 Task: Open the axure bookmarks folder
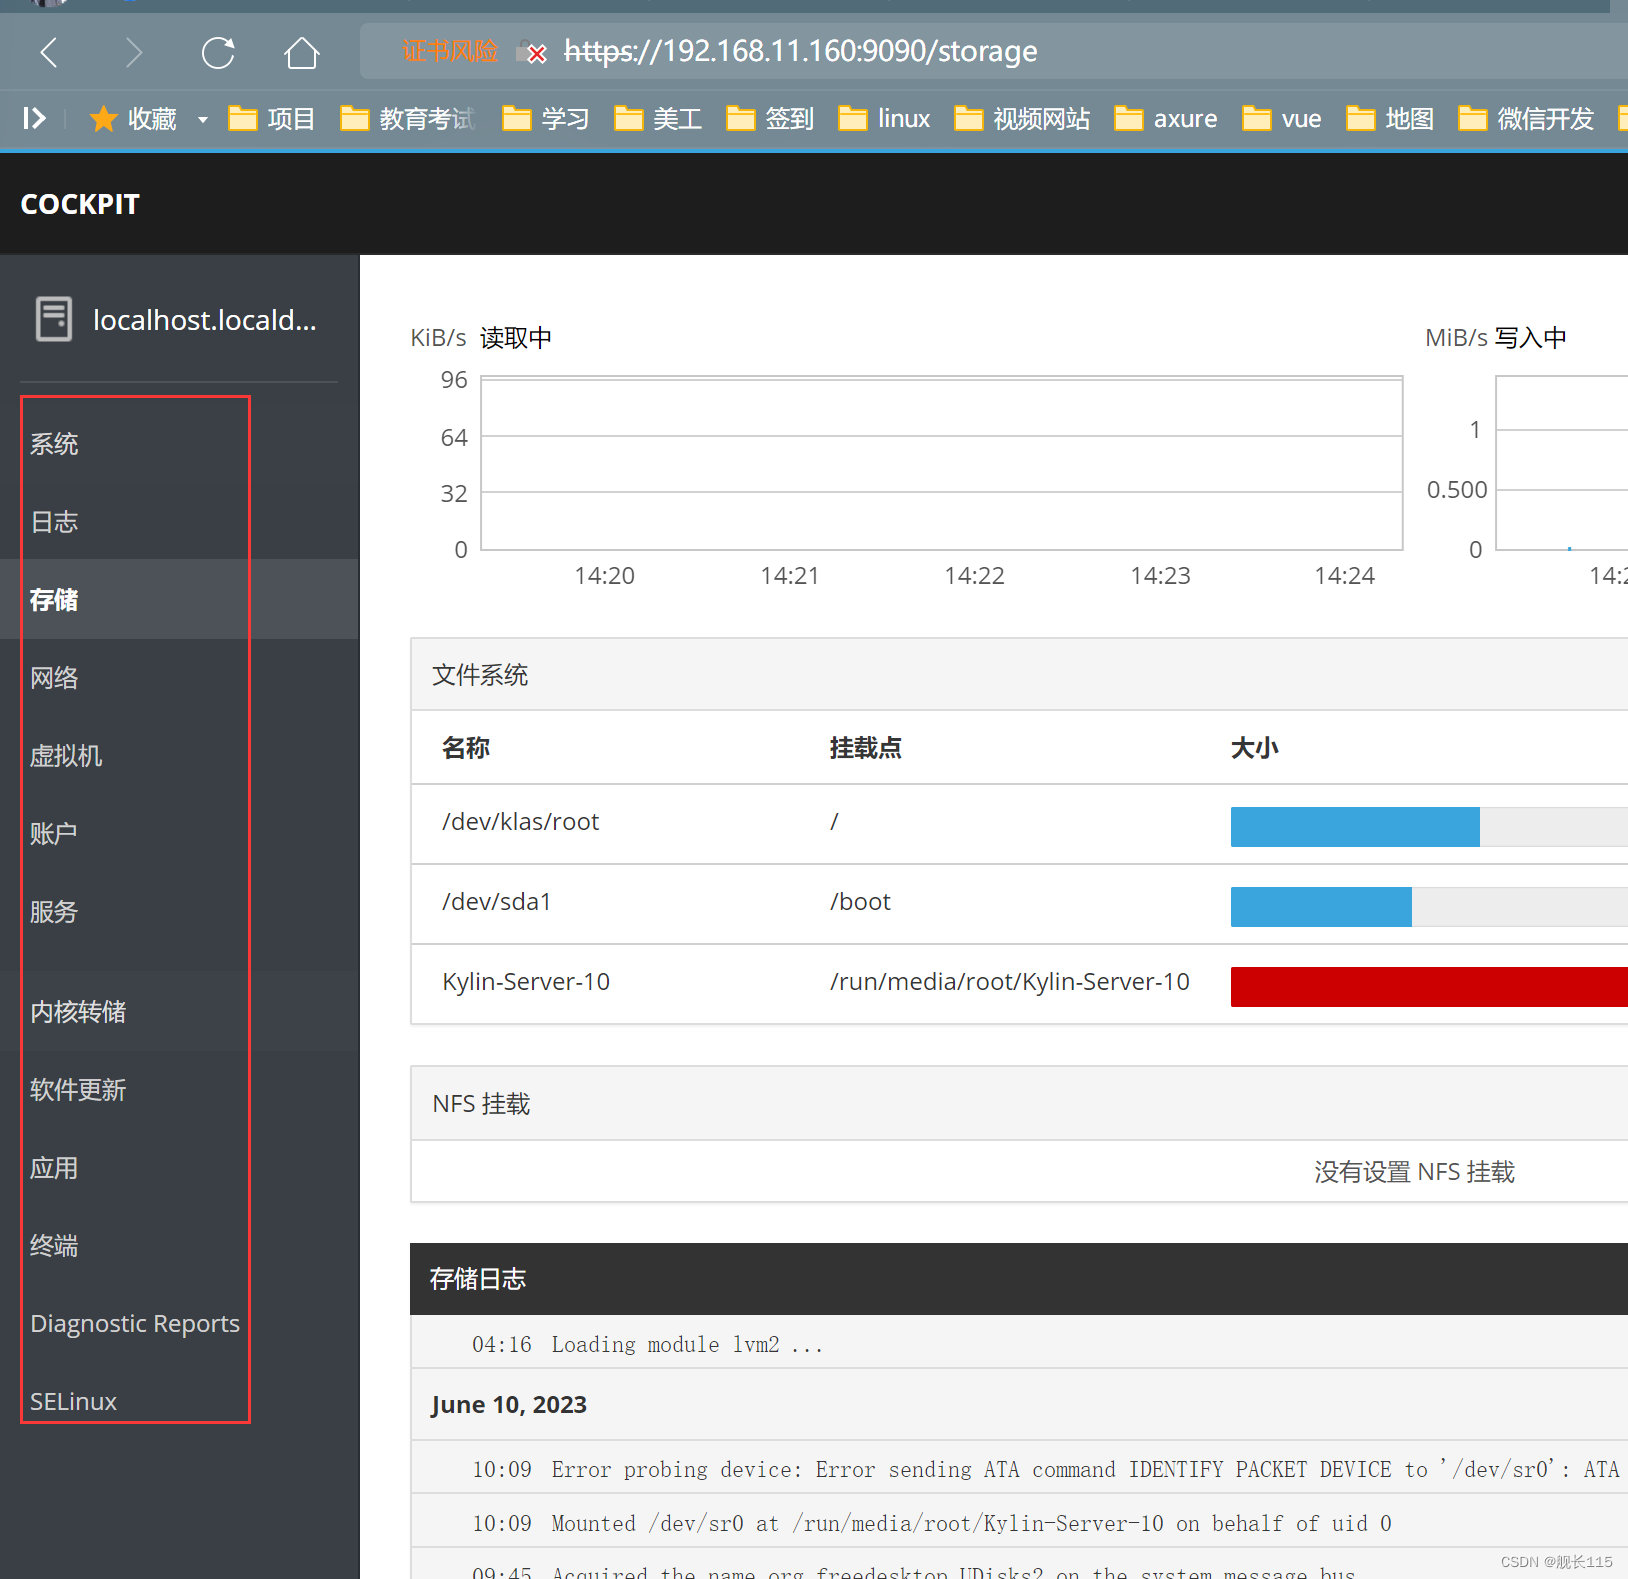coord(1166,118)
